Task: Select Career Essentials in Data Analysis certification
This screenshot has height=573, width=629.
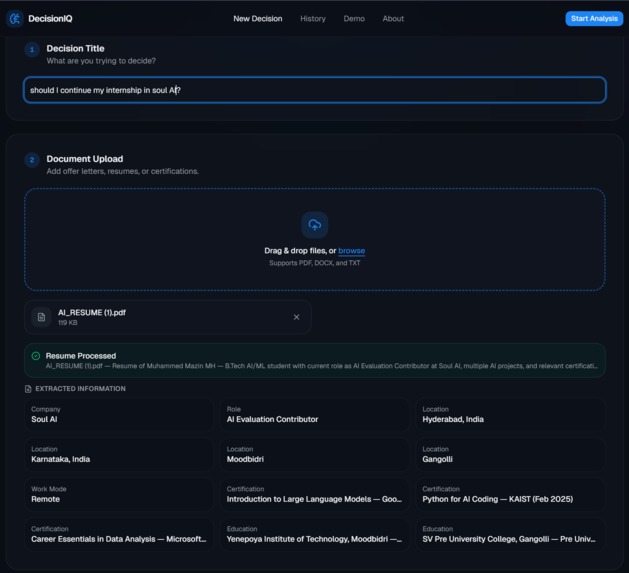Action: [x=118, y=534]
